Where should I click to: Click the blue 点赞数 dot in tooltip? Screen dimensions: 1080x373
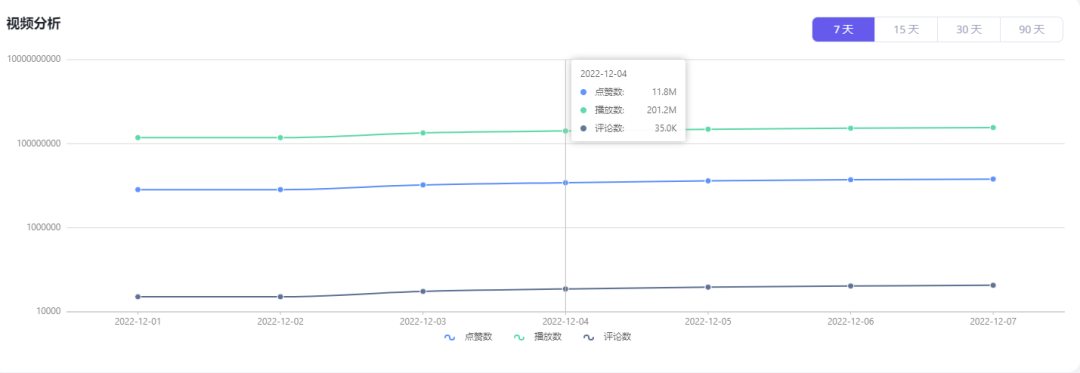pyautogui.click(x=584, y=92)
